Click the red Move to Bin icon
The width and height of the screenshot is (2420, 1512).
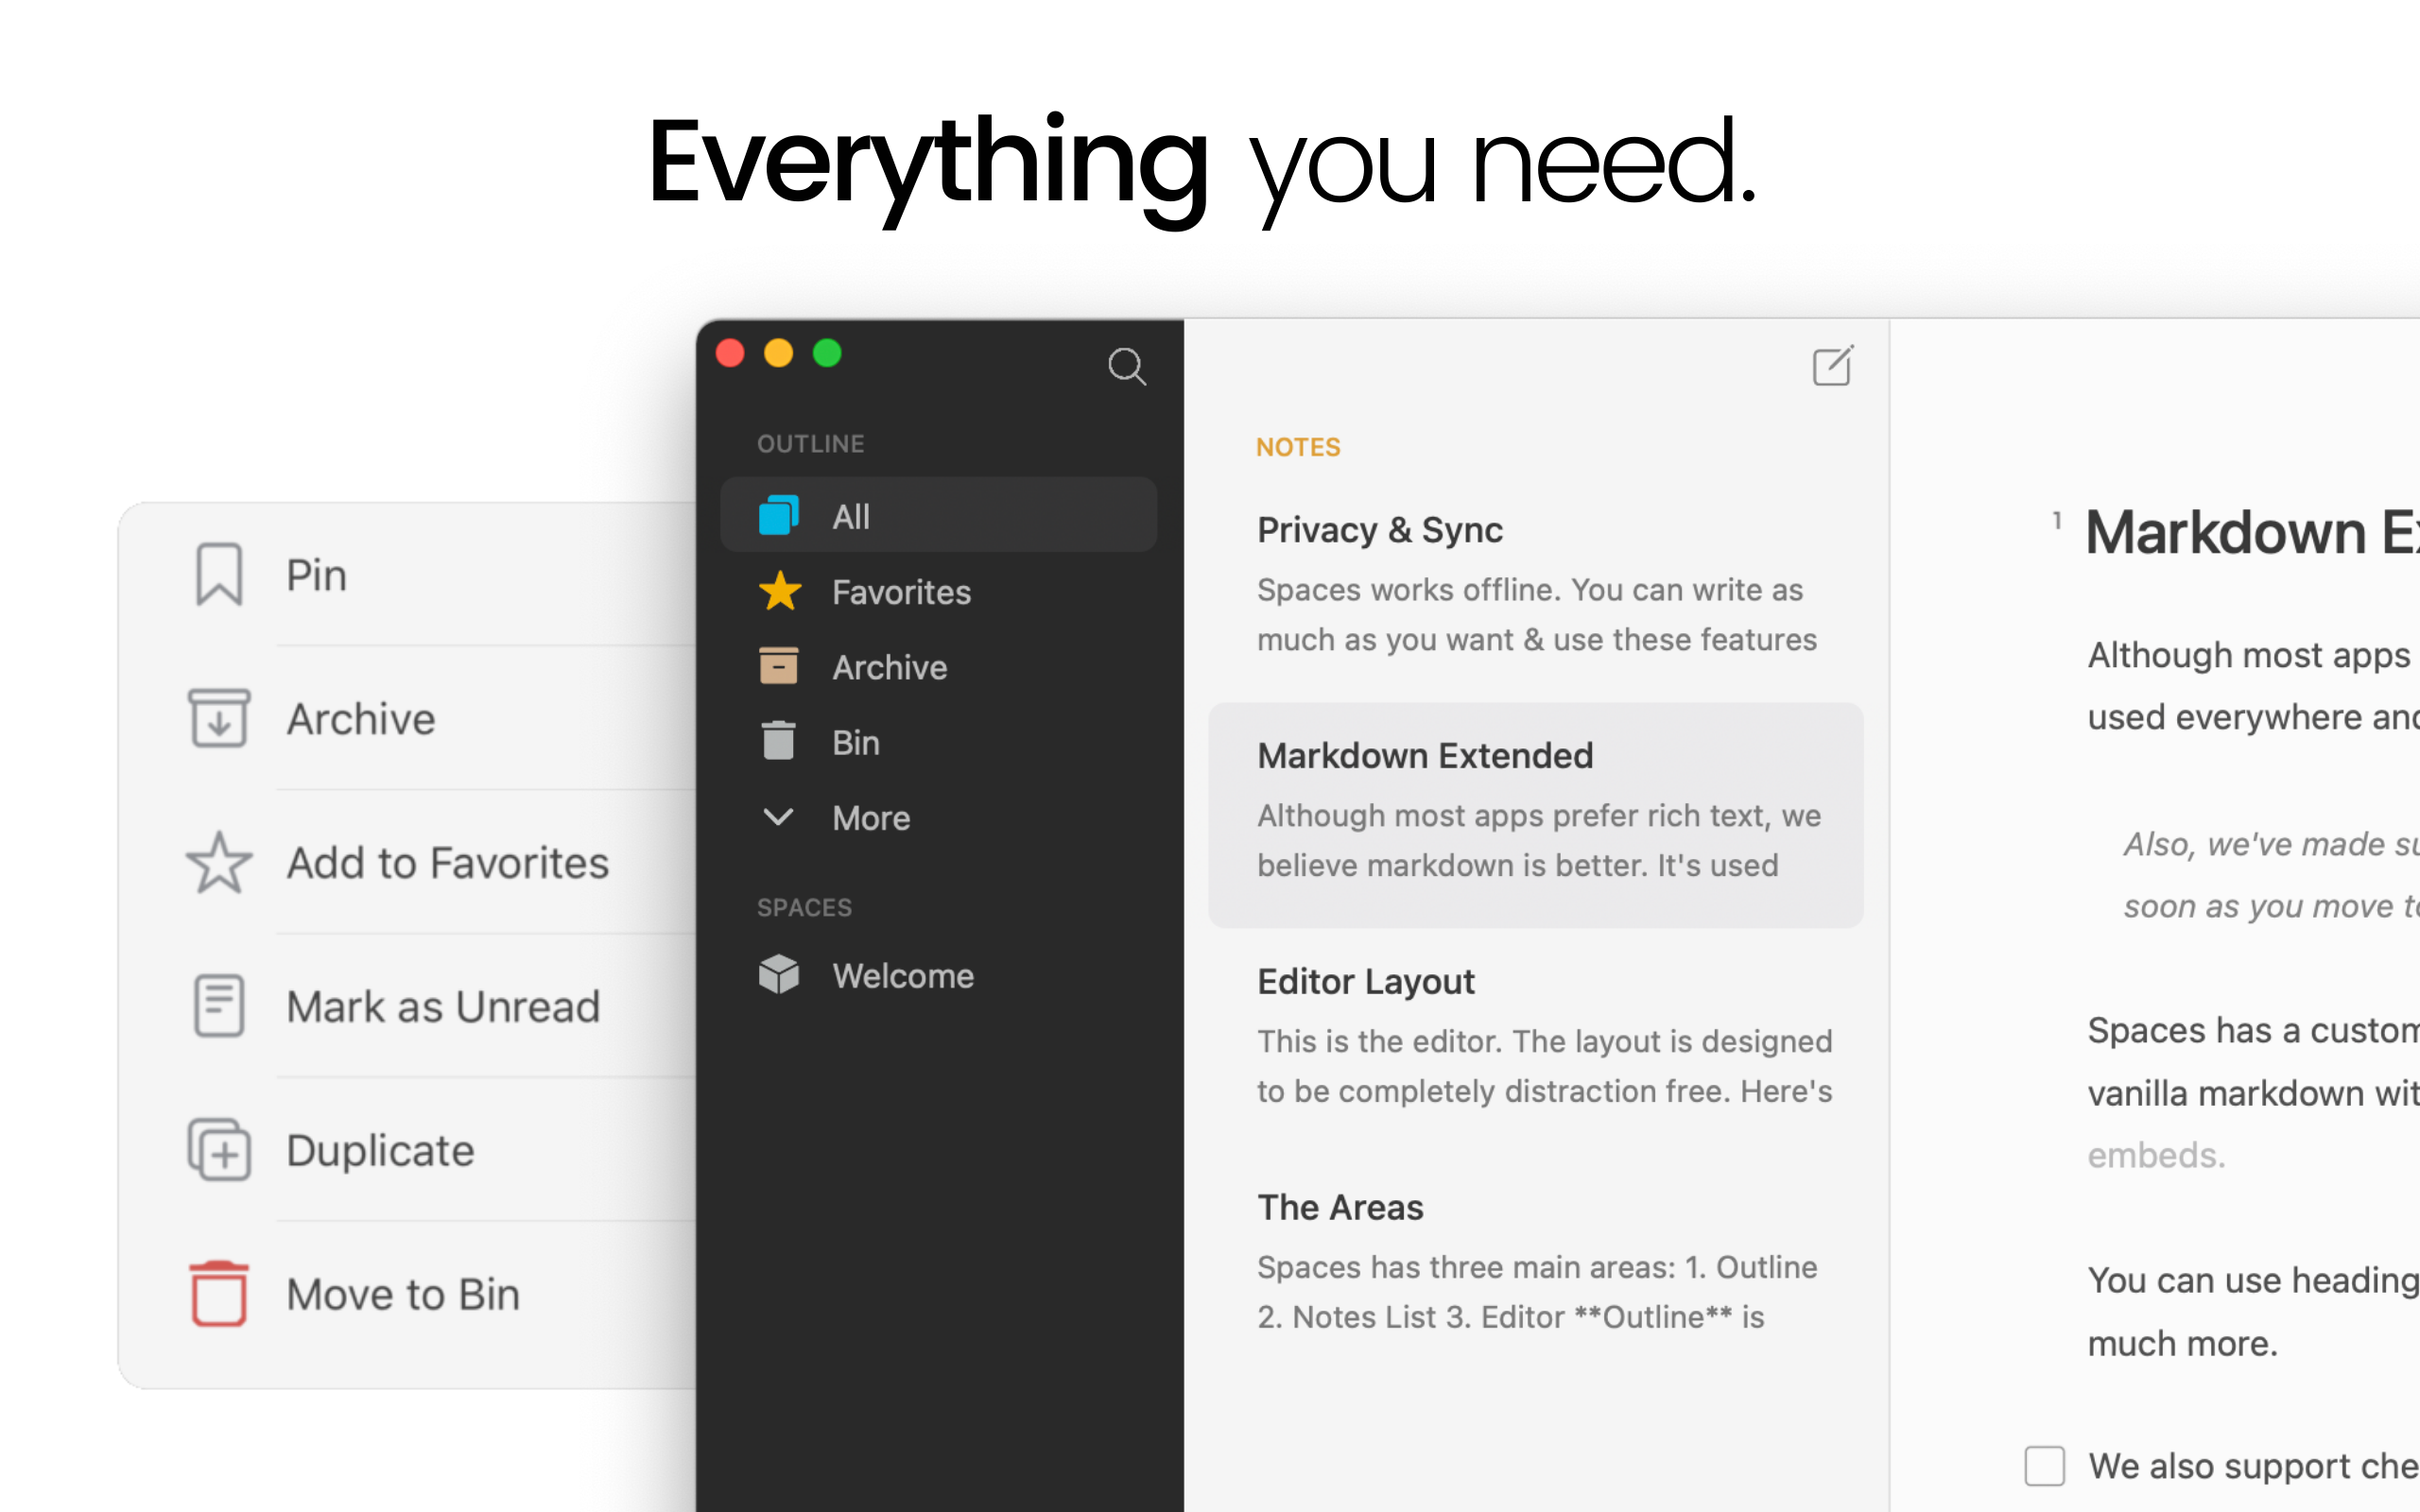[219, 1294]
